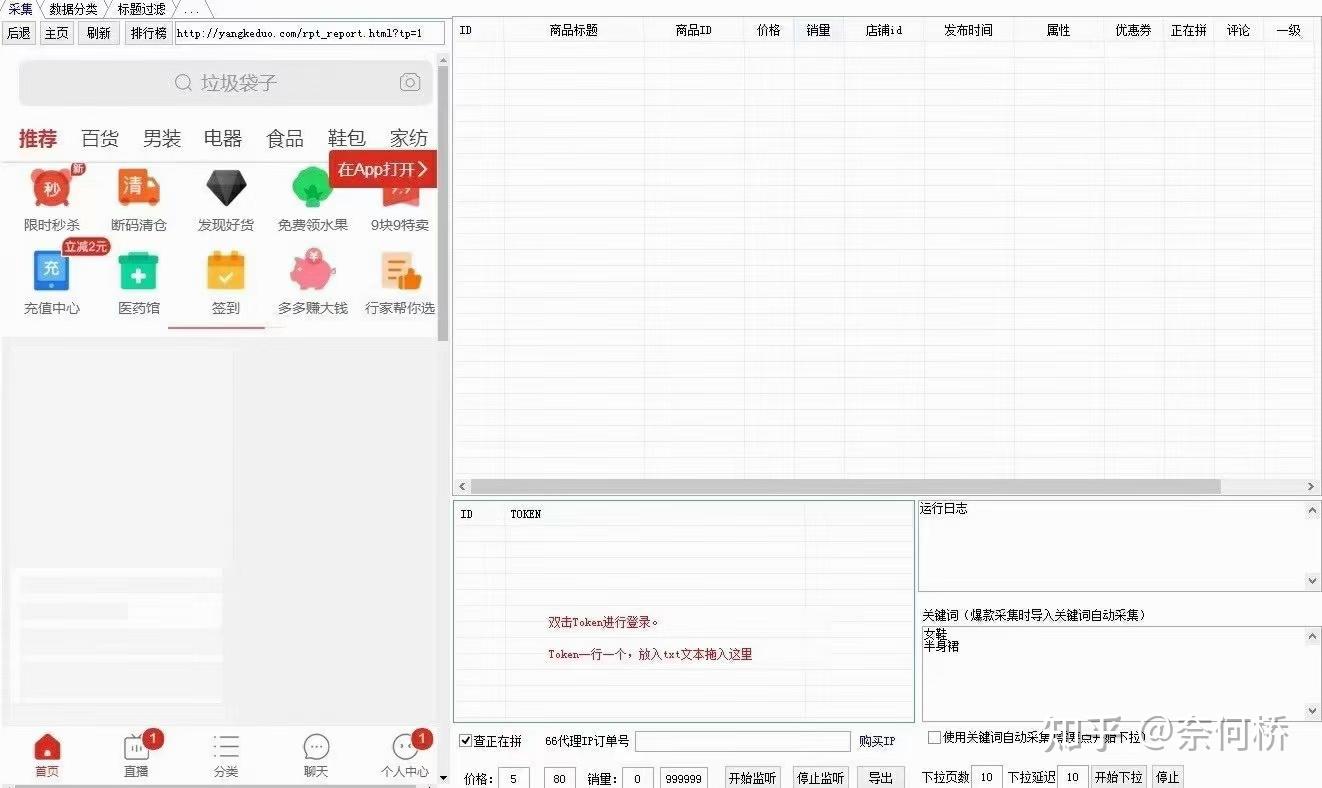1322x788 pixels.
Task: Click the 购买IP link
Action: tap(877, 741)
